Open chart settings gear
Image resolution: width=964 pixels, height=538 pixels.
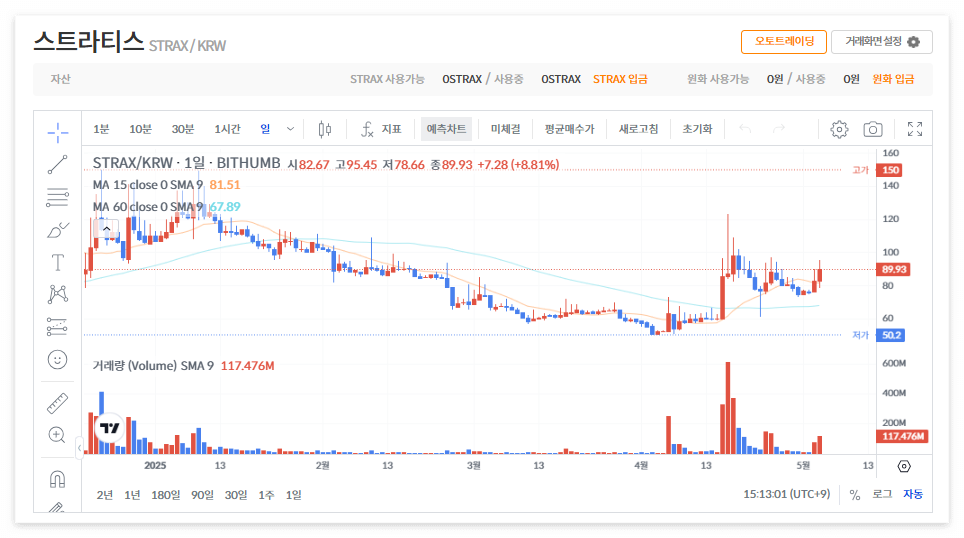[839, 129]
